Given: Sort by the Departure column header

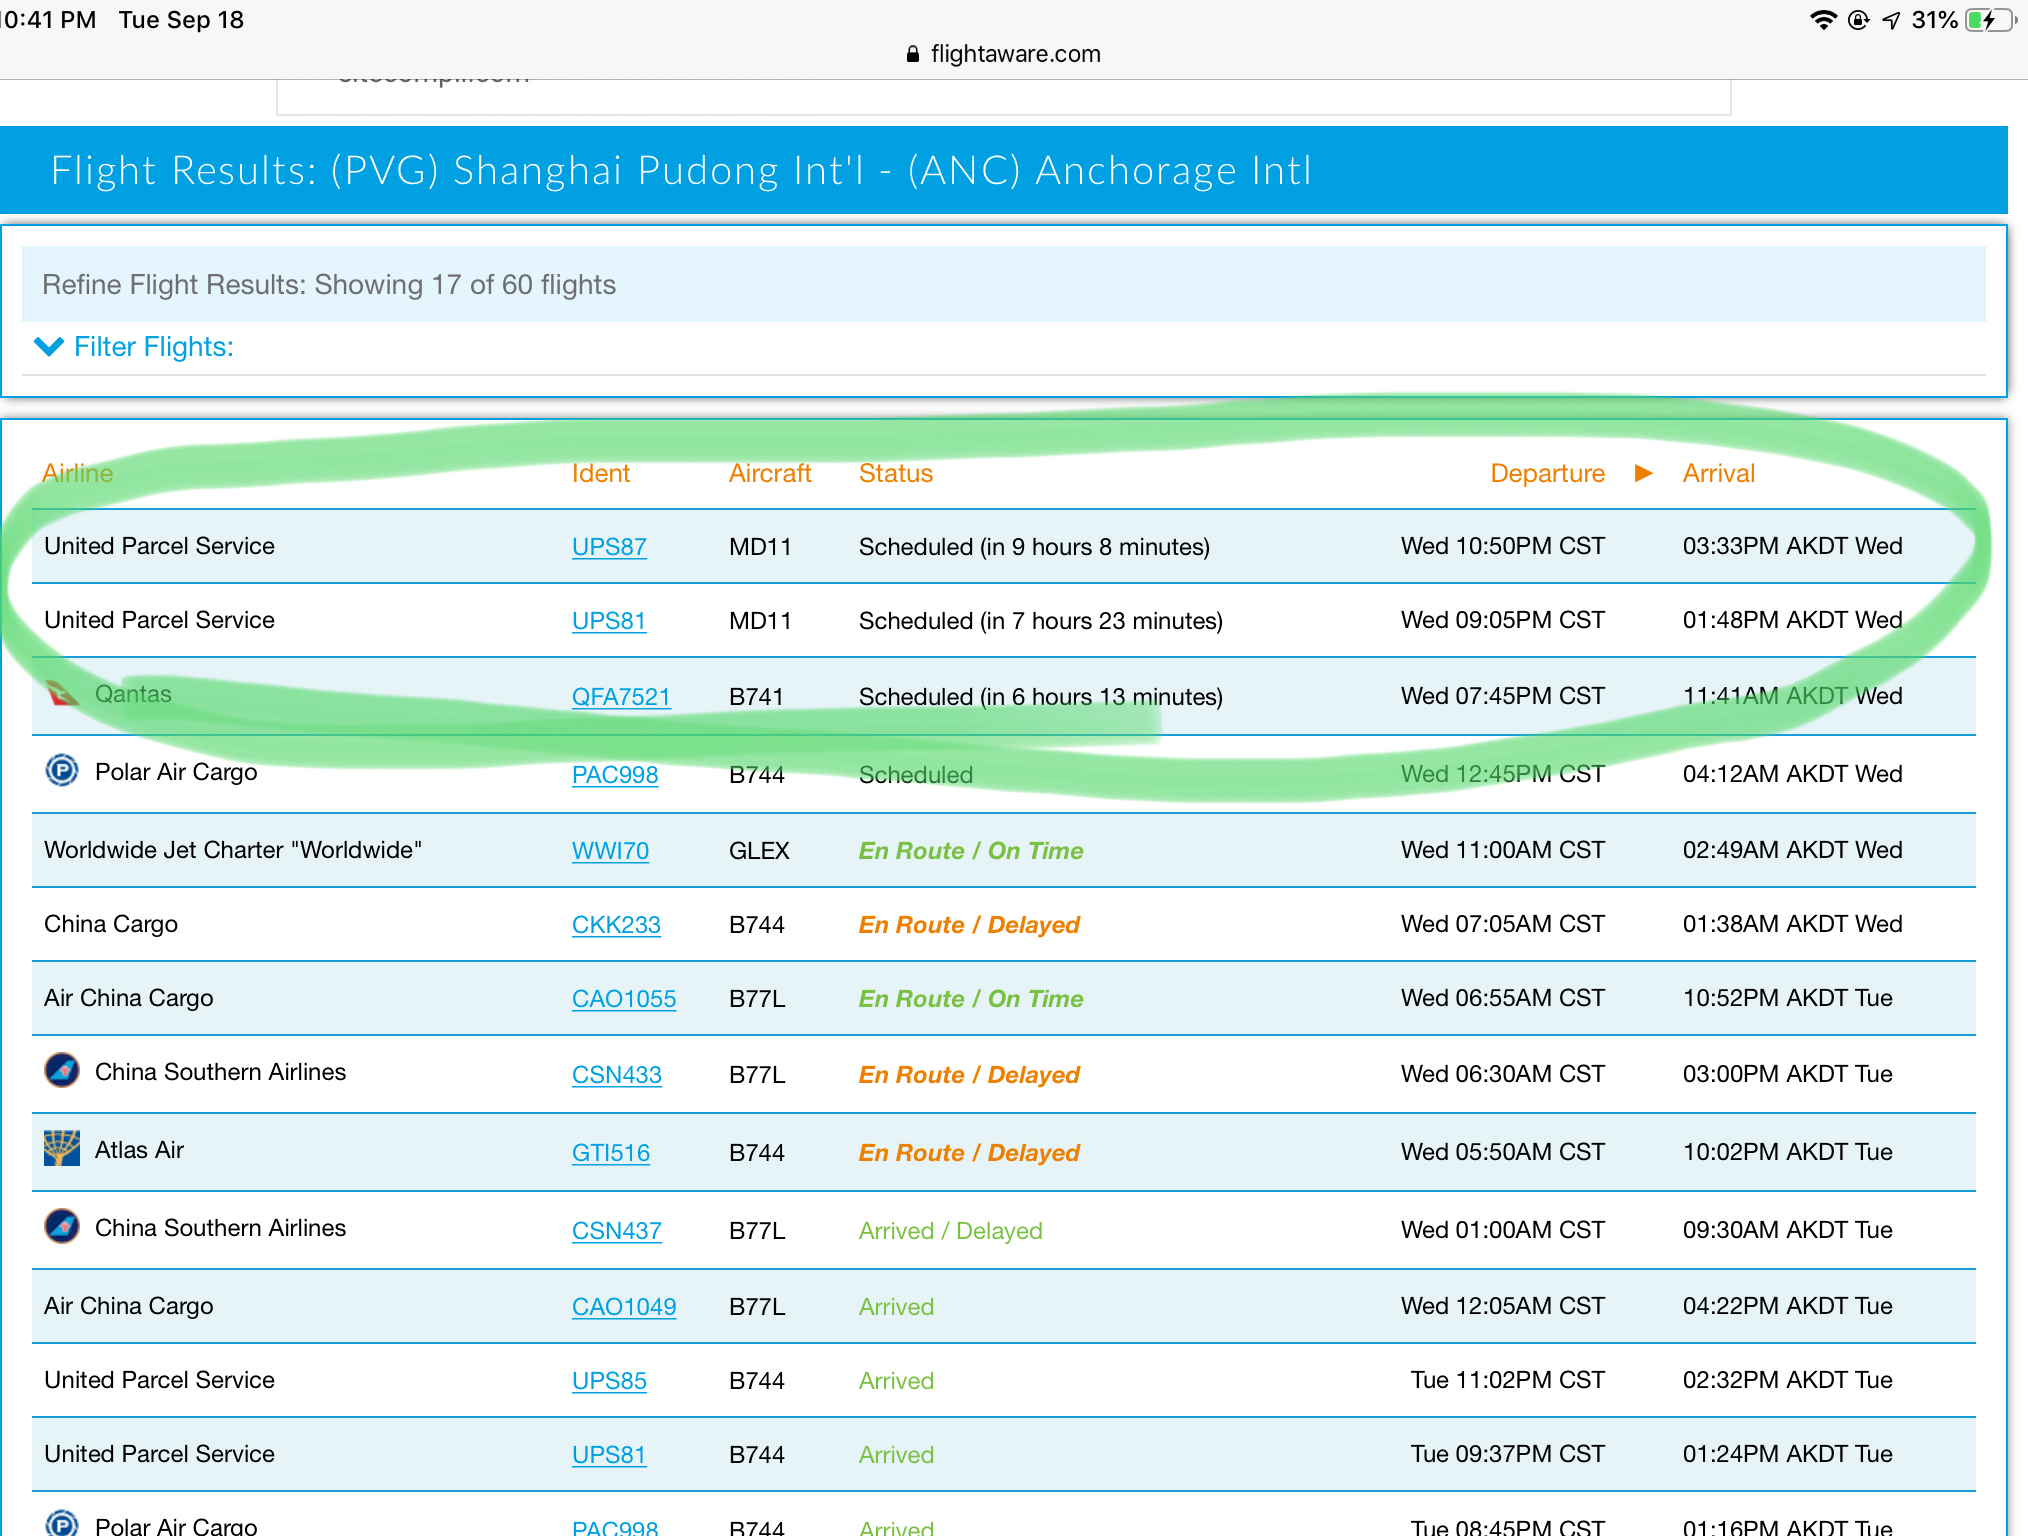Looking at the screenshot, I should coord(1547,473).
